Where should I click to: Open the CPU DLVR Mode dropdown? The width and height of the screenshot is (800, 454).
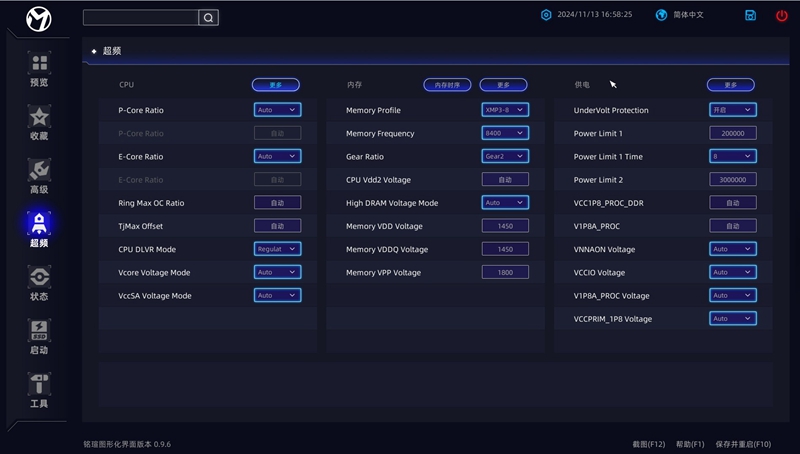click(x=277, y=249)
